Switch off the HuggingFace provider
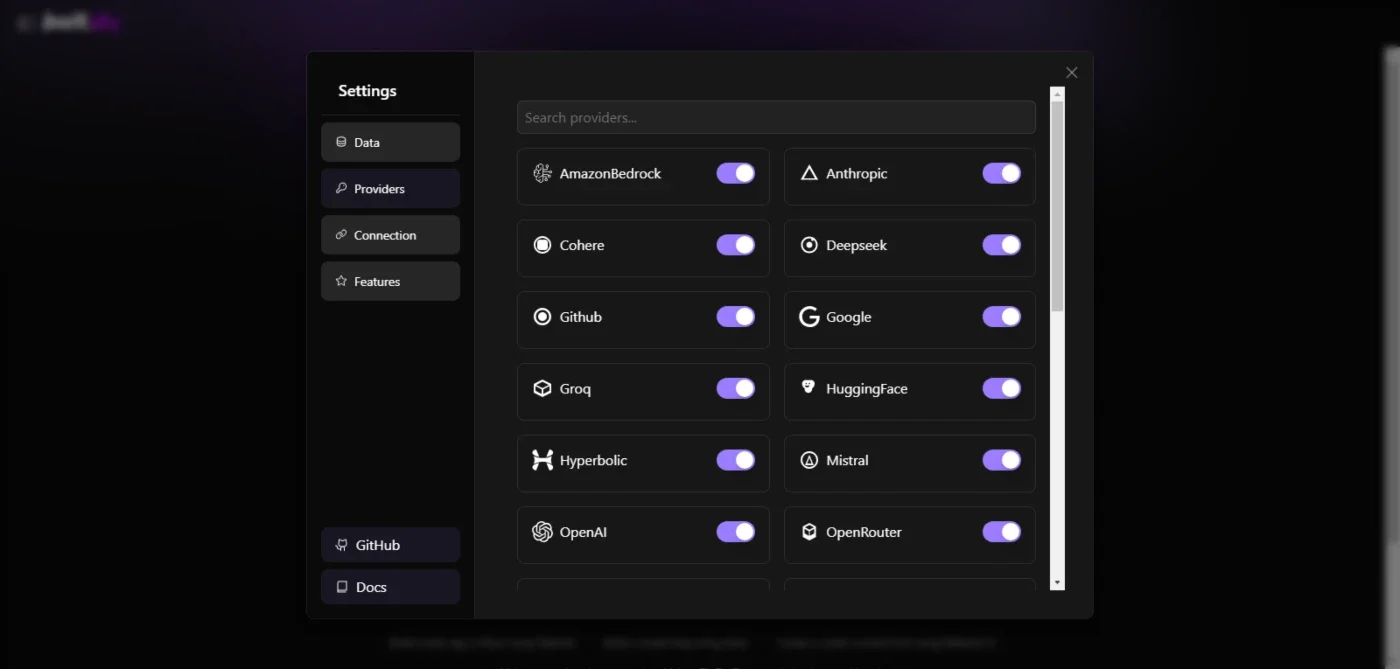Screen dimensions: 1400x669 [1001, 388]
